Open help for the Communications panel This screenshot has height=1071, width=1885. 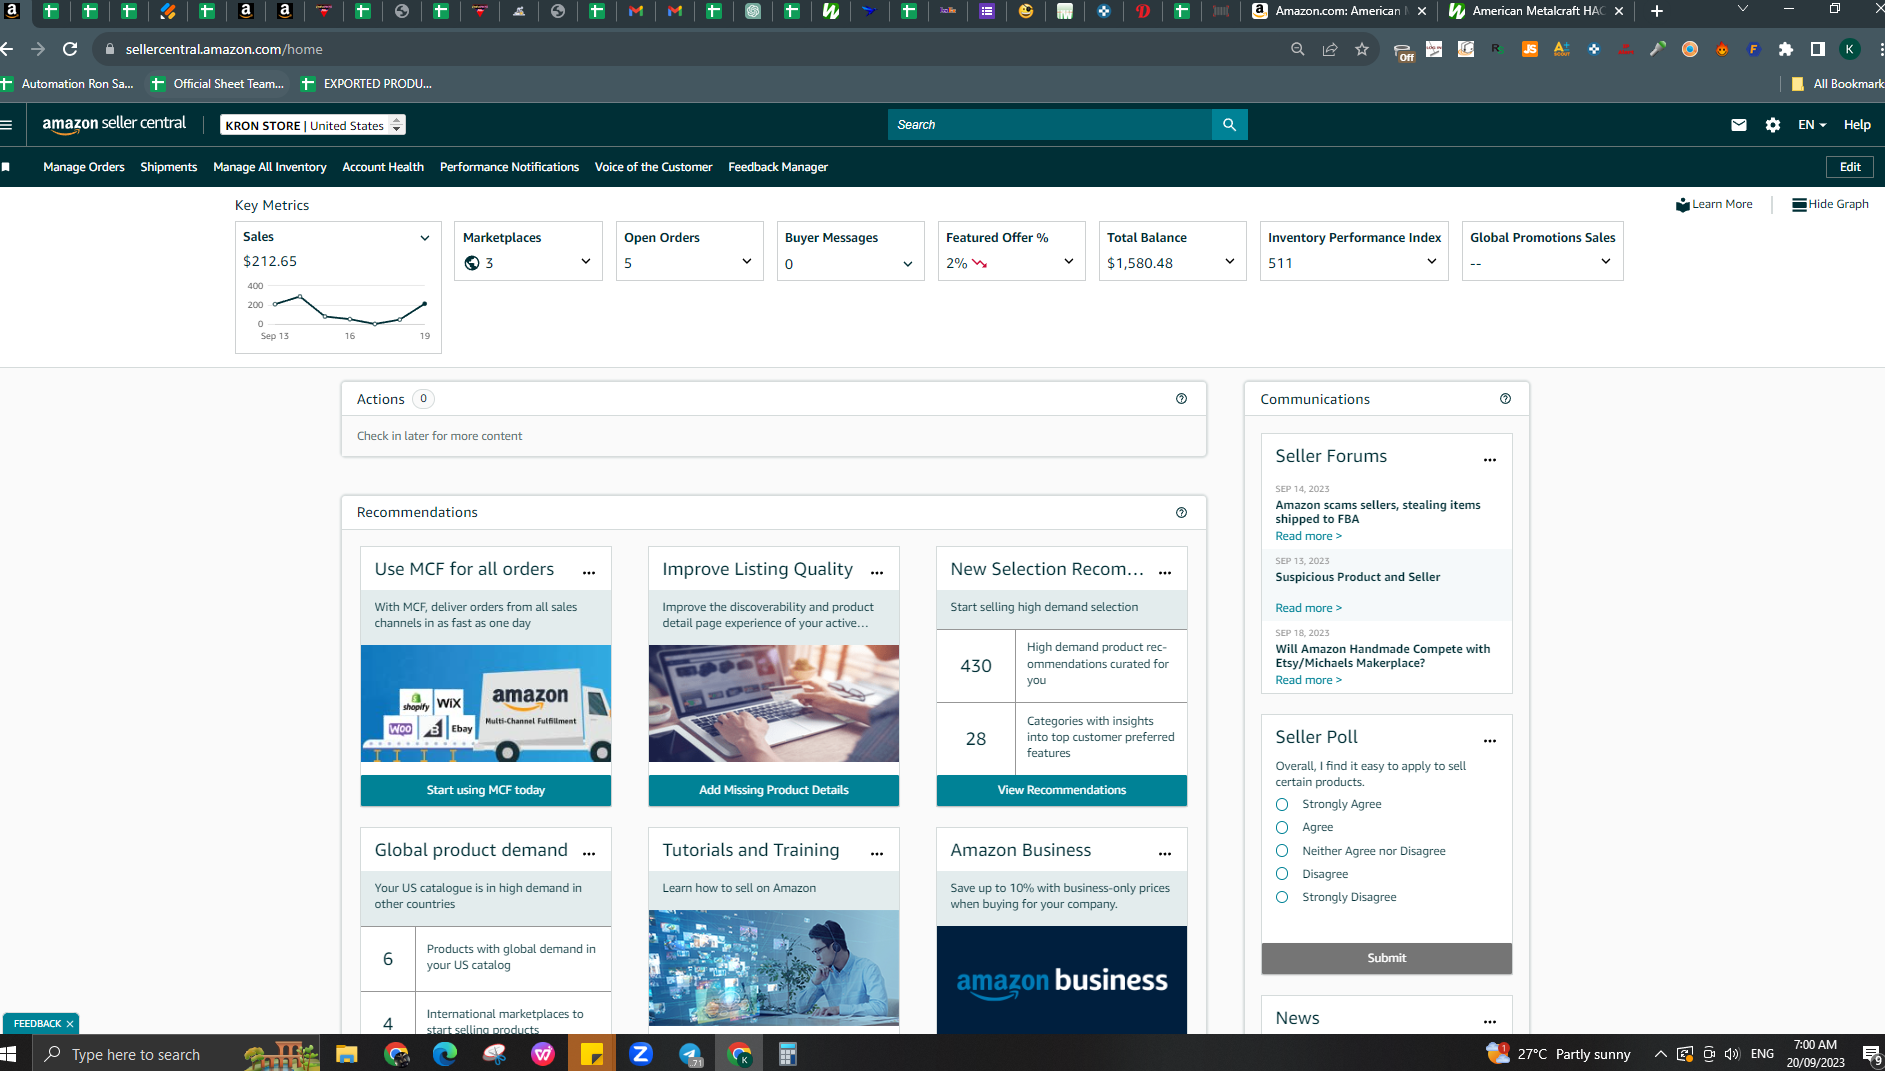[x=1506, y=399]
